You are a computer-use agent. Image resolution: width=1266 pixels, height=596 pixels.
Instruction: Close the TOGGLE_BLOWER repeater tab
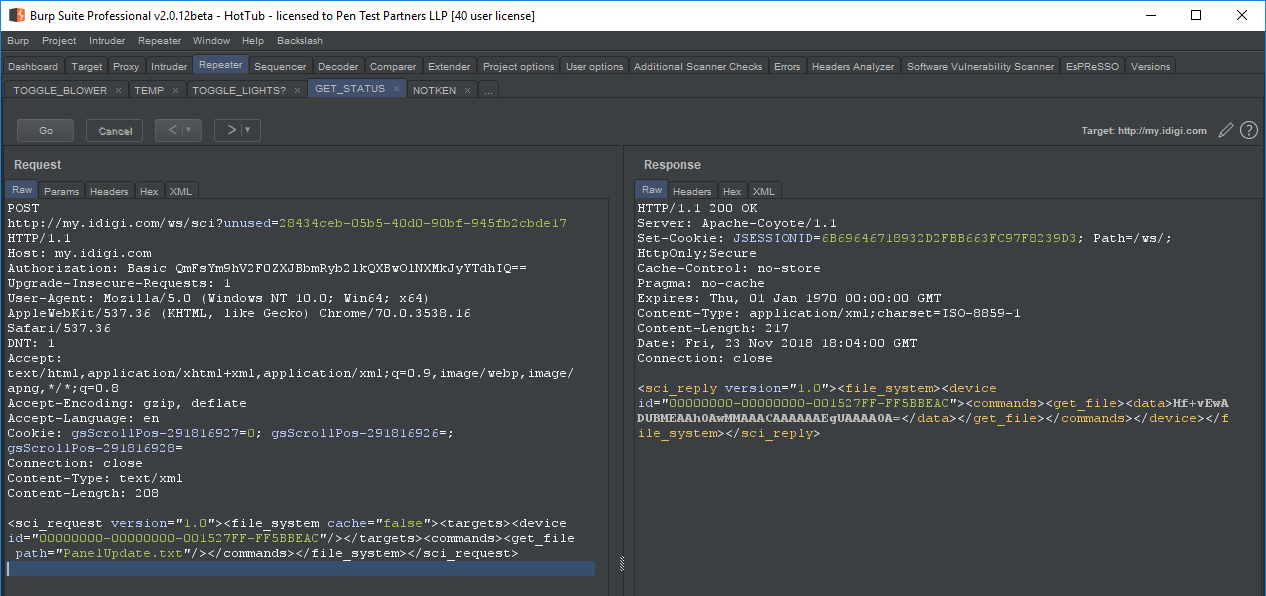118,90
